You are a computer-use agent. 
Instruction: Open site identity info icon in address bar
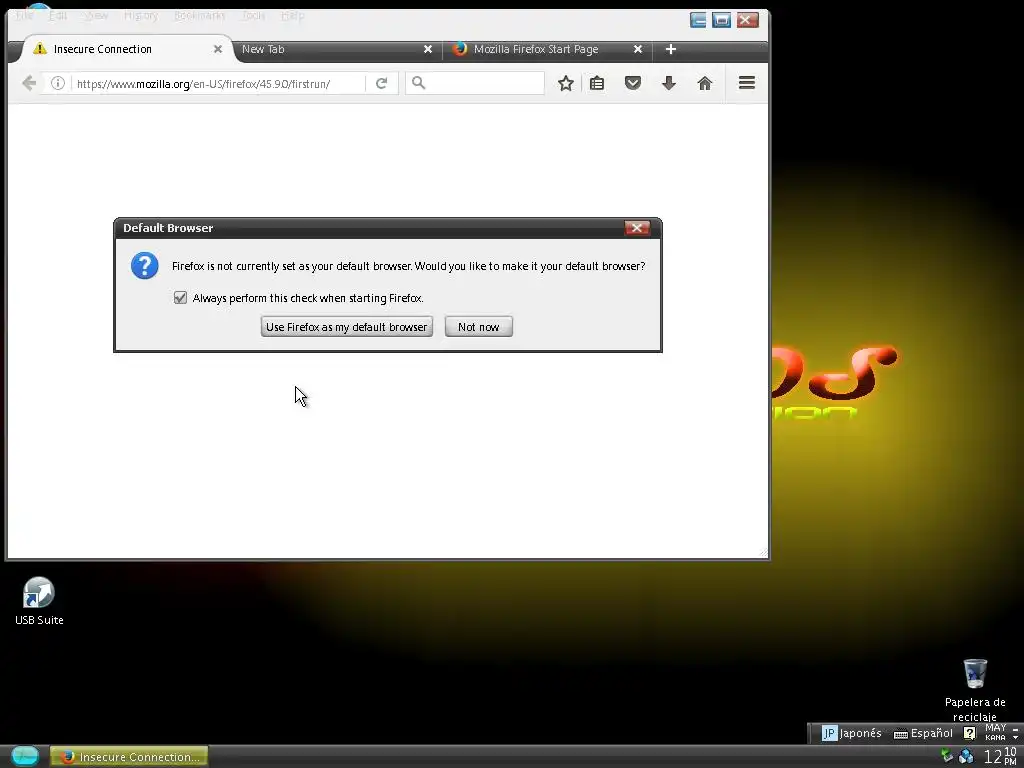pyautogui.click(x=58, y=83)
